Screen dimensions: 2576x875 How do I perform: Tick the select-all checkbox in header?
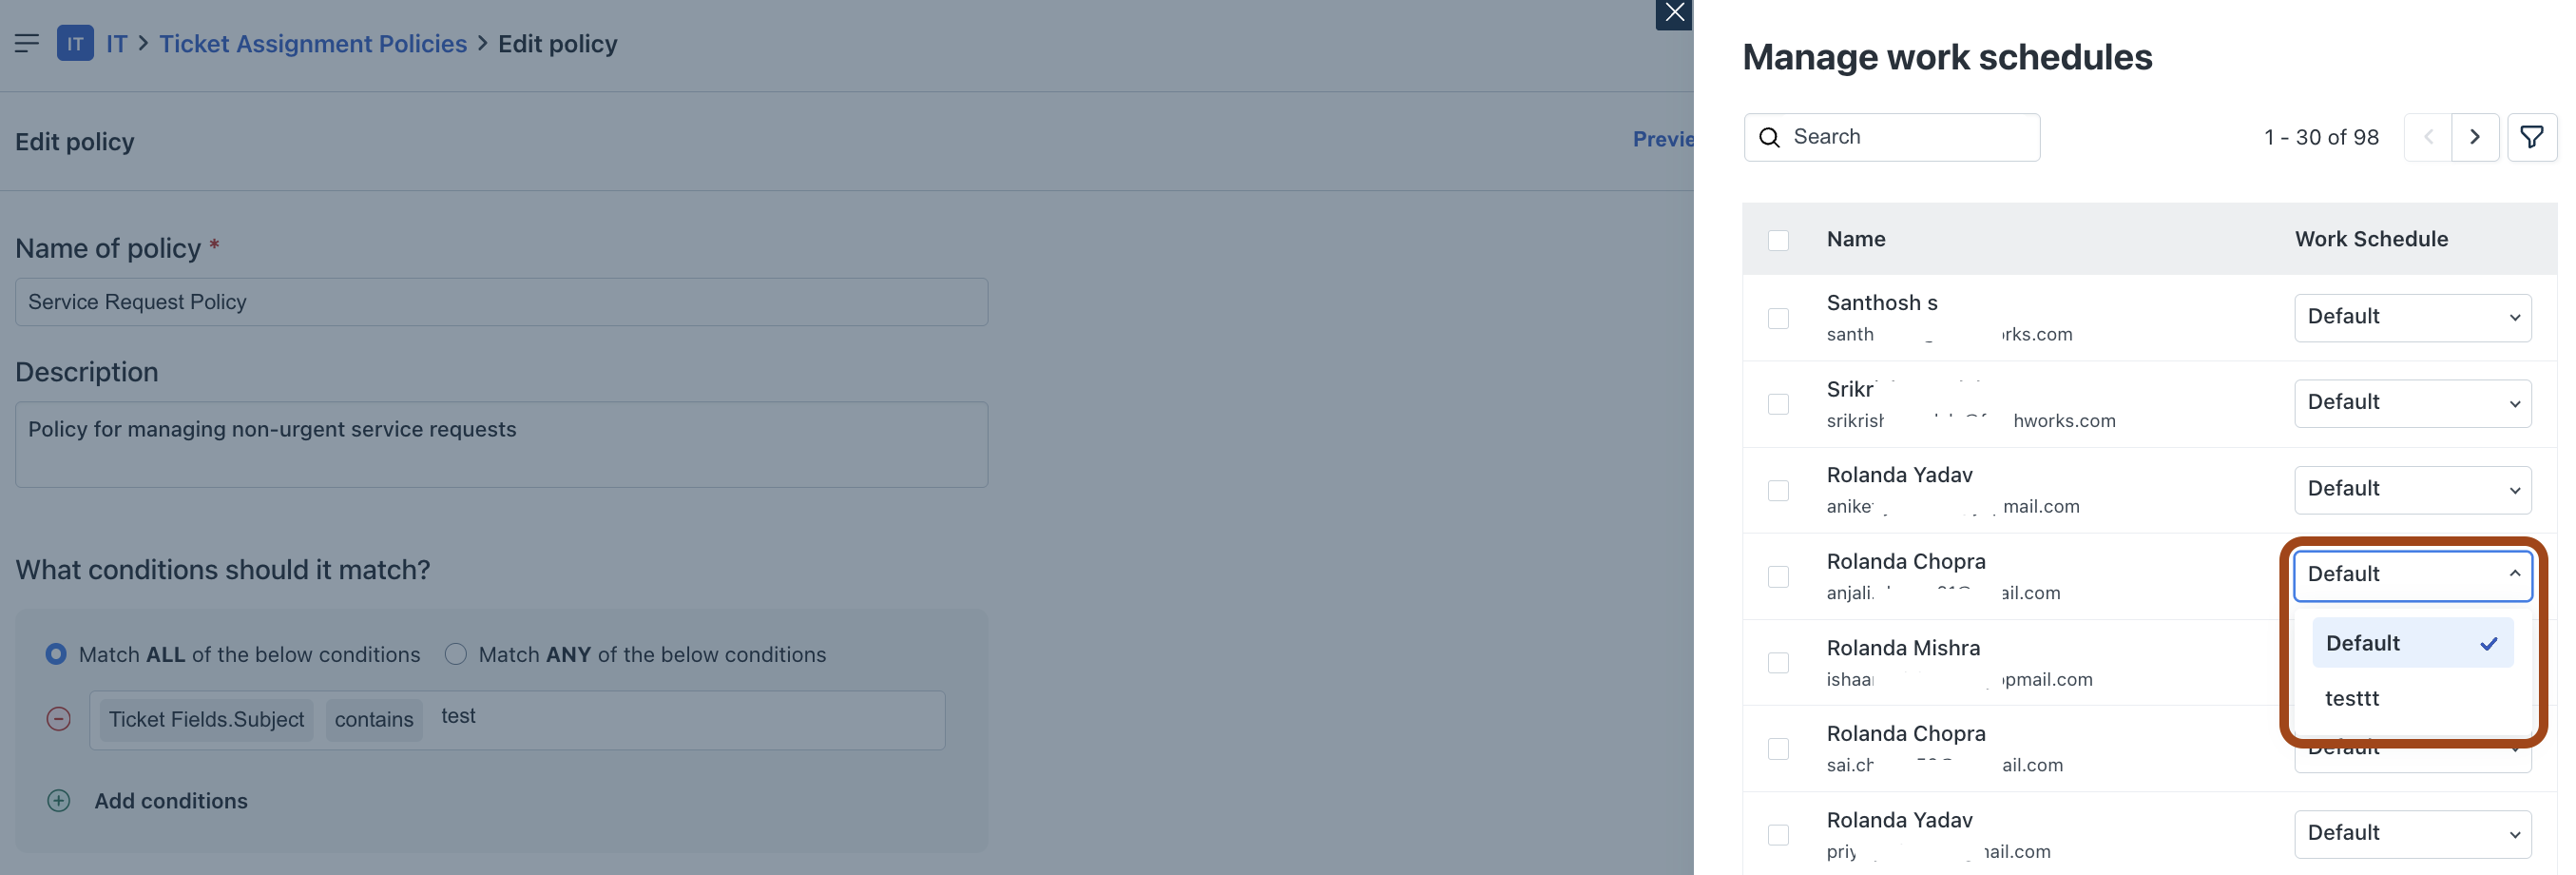coord(1778,240)
